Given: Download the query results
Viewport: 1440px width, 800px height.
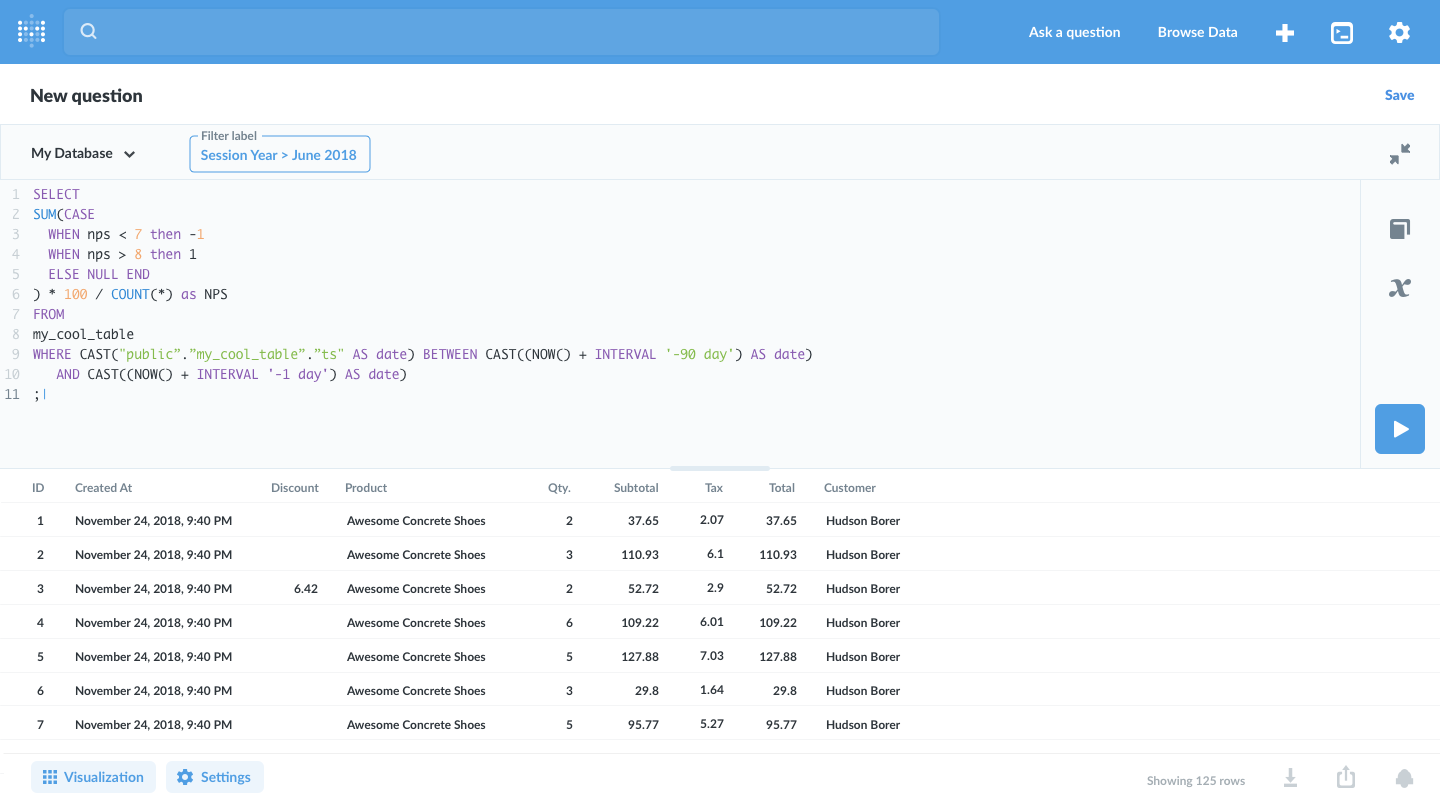Looking at the screenshot, I should [x=1290, y=777].
